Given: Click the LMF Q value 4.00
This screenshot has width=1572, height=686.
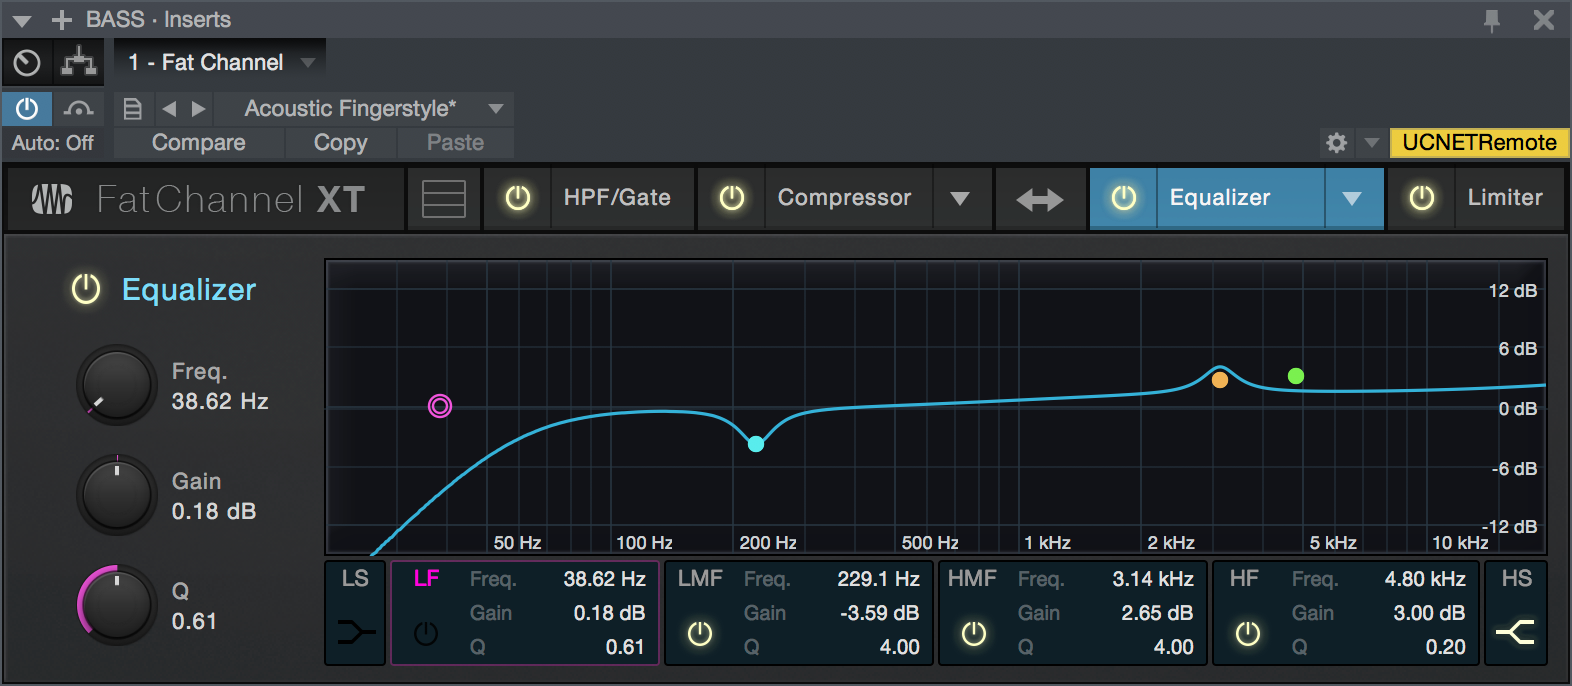Looking at the screenshot, I should 900,647.
